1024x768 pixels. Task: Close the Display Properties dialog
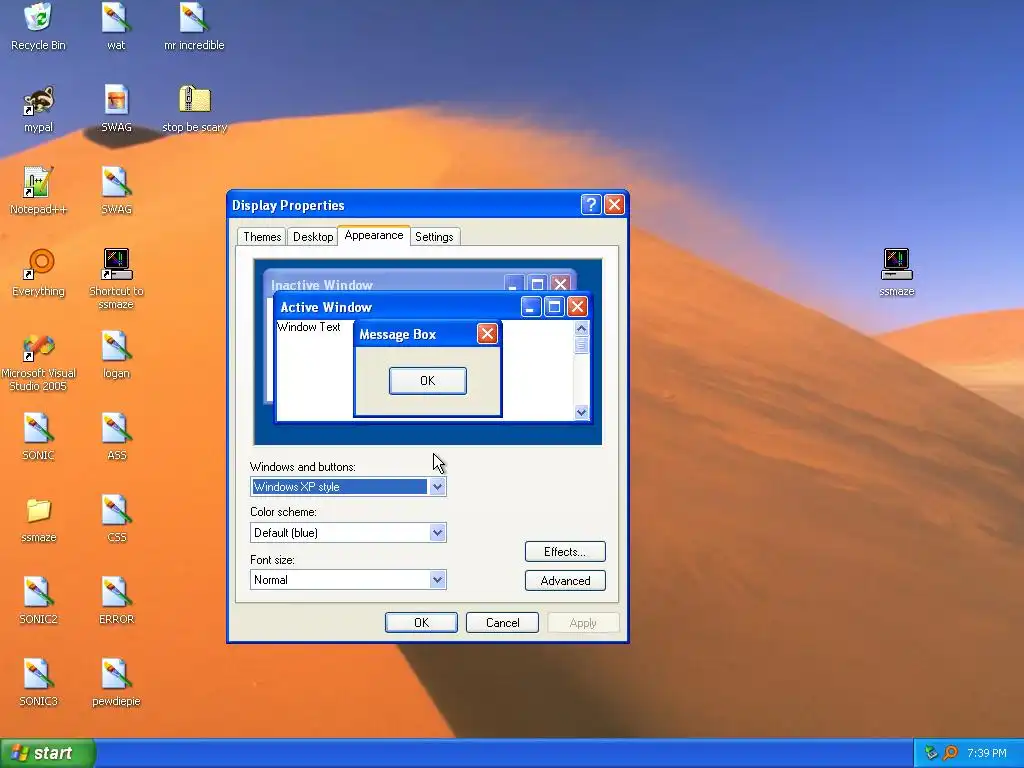click(614, 205)
